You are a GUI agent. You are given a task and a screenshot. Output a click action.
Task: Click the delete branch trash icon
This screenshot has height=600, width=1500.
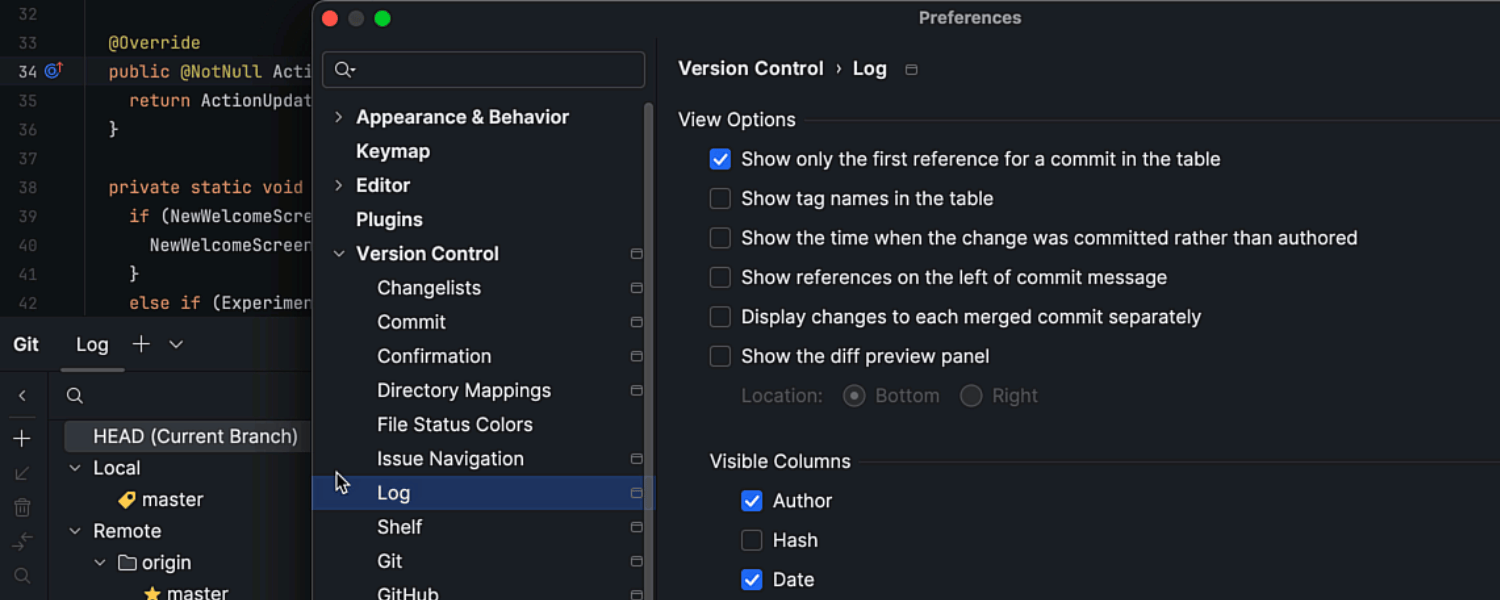22,508
